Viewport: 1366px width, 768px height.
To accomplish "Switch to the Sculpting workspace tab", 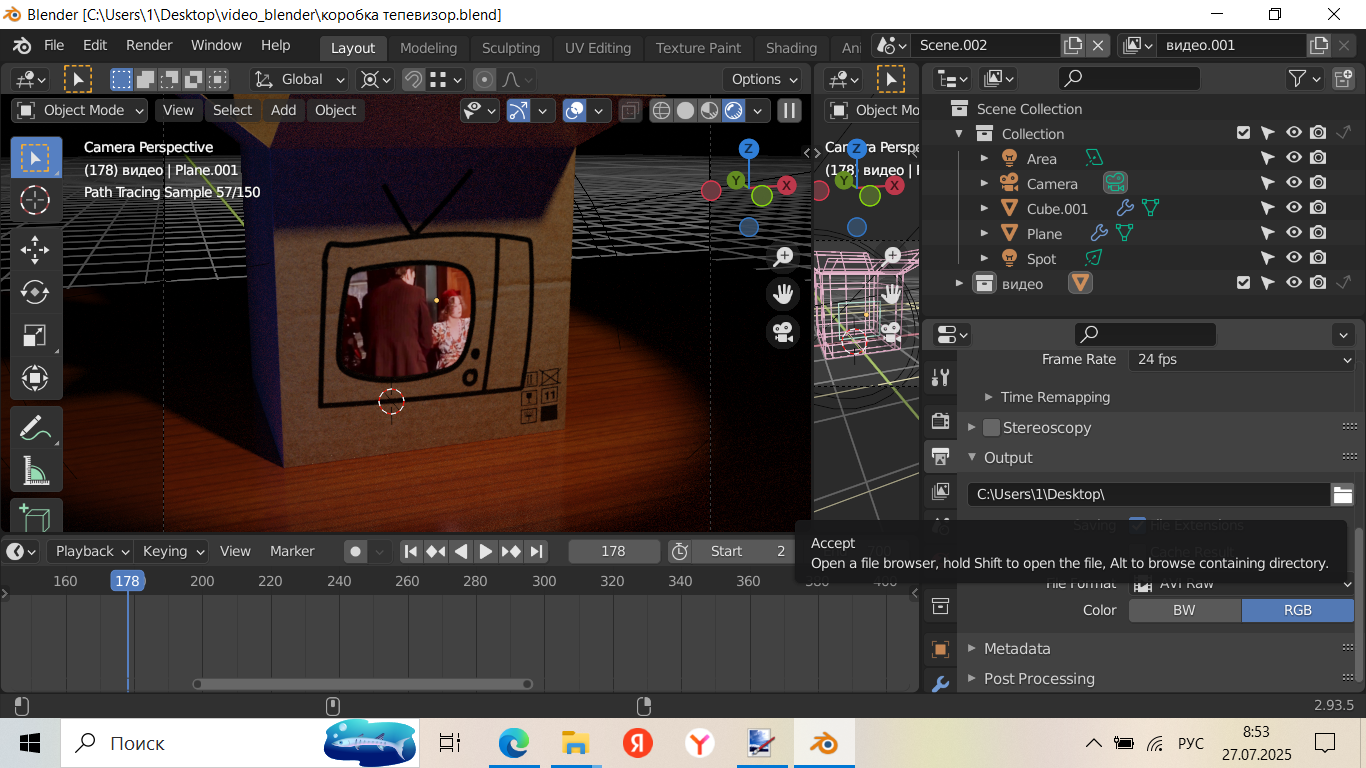I will (510, 48).
